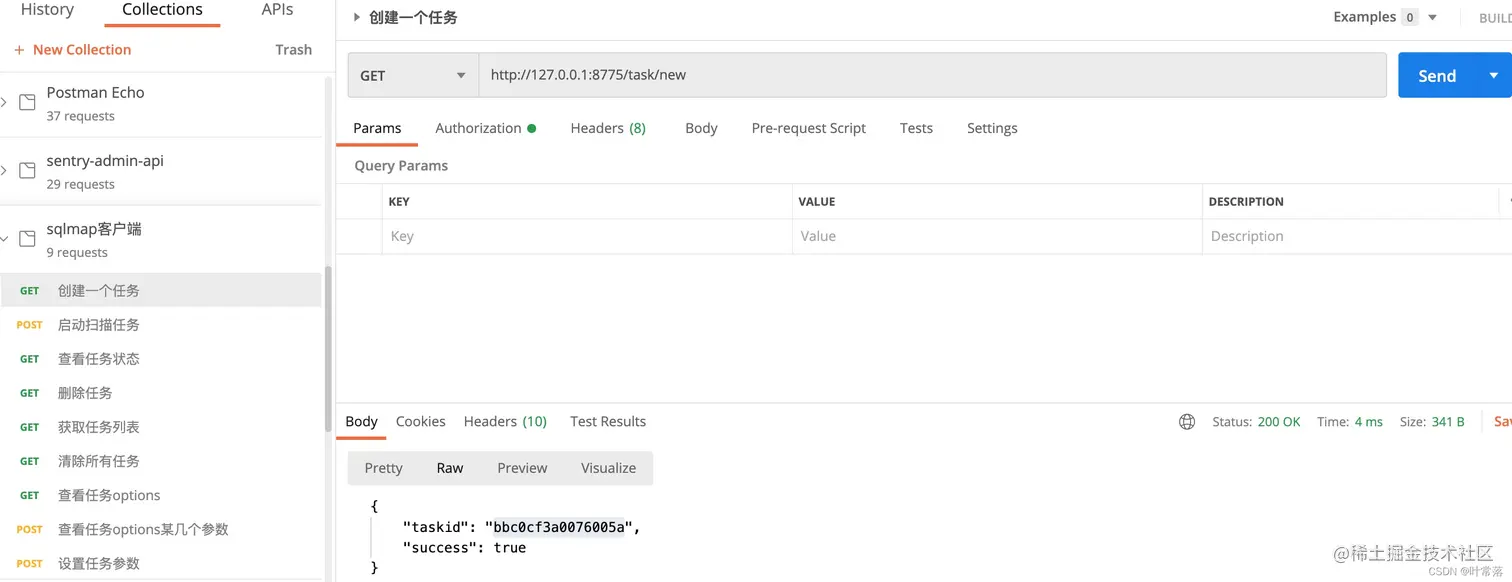Open the 查看任务options某几个参数 request
The height and width of the screenshot is (582, 1512).
(160, 529)
